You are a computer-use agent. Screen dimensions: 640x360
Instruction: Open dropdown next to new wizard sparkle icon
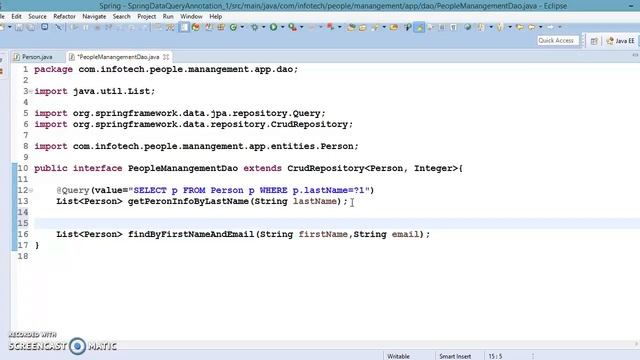pyautogui.click(x=384, y=27)
